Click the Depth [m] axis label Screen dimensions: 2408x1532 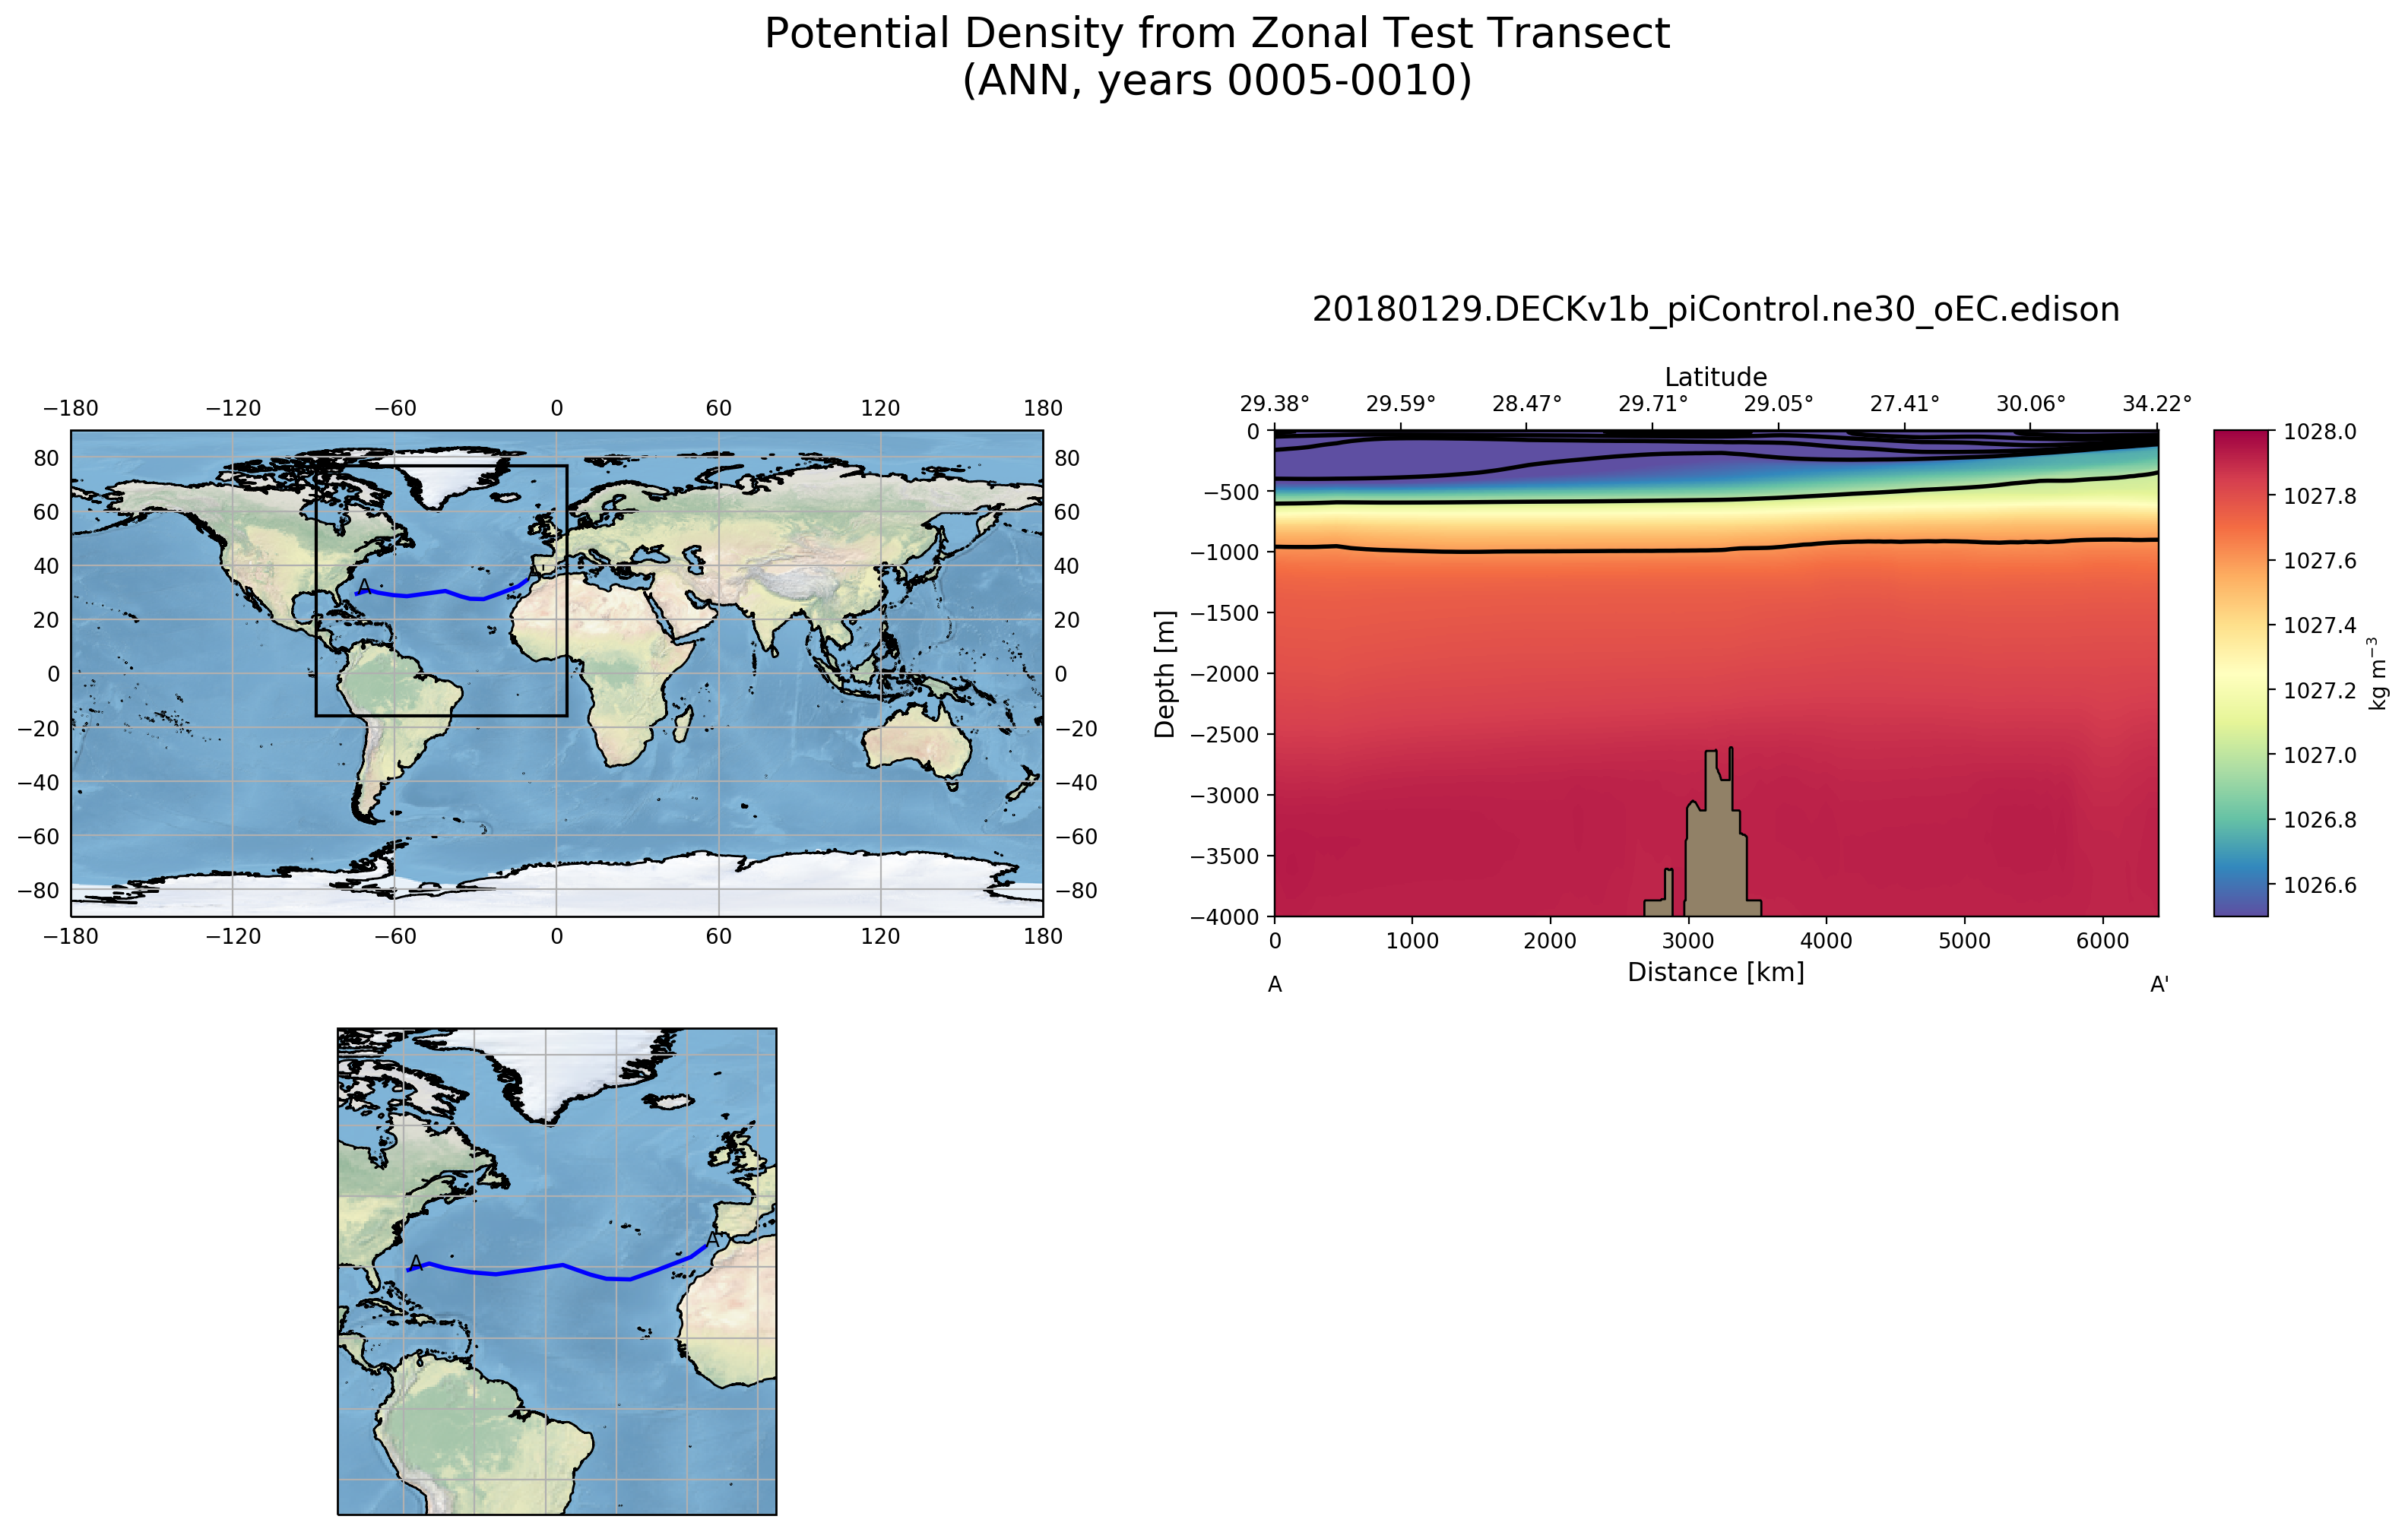tap(1165, 674)
